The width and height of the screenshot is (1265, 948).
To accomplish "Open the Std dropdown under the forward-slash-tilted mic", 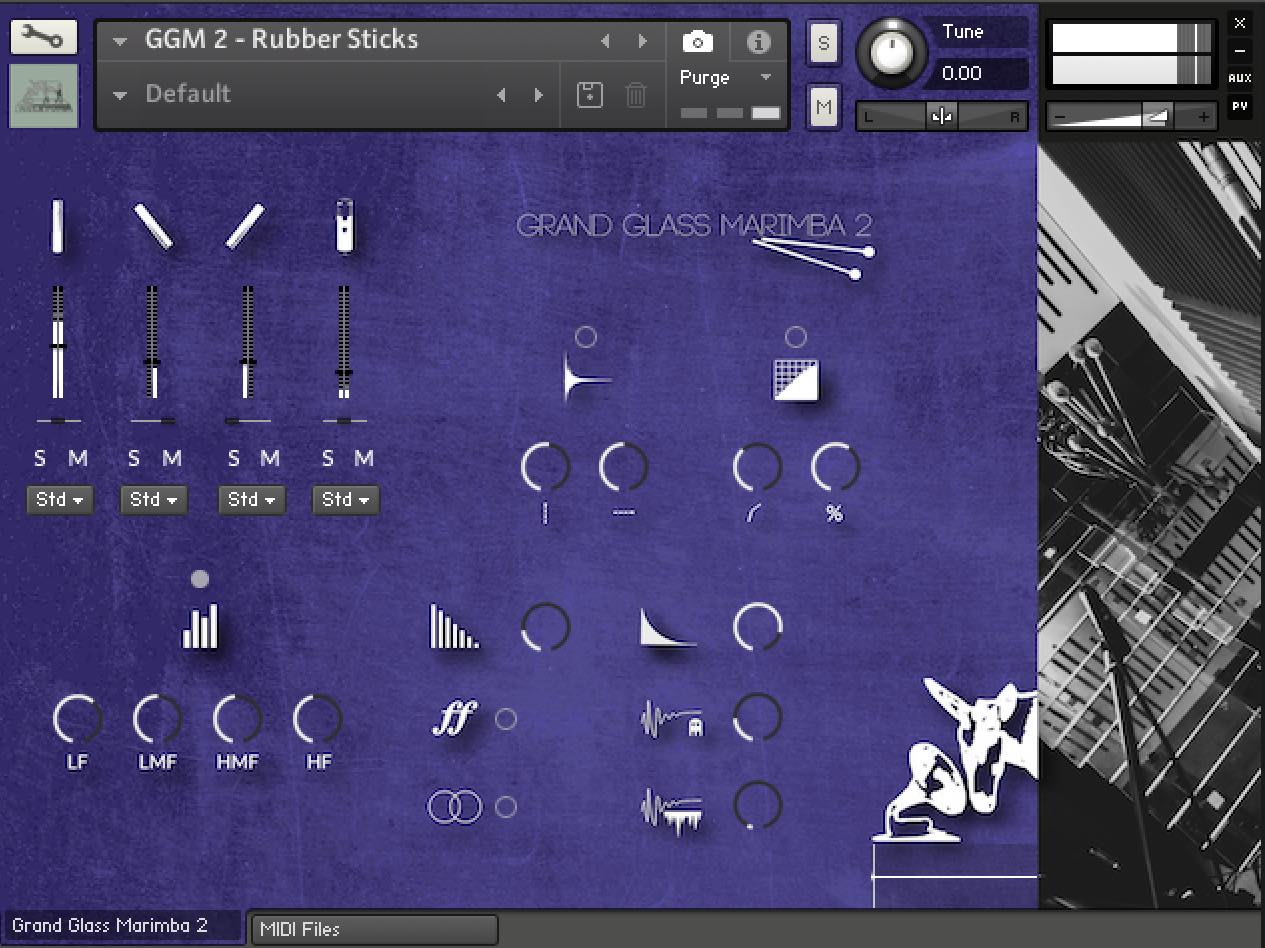I will coord(251,500).
